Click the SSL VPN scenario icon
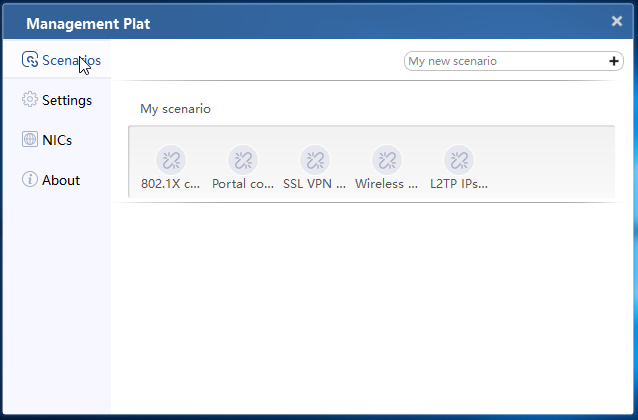 point(315,160)
